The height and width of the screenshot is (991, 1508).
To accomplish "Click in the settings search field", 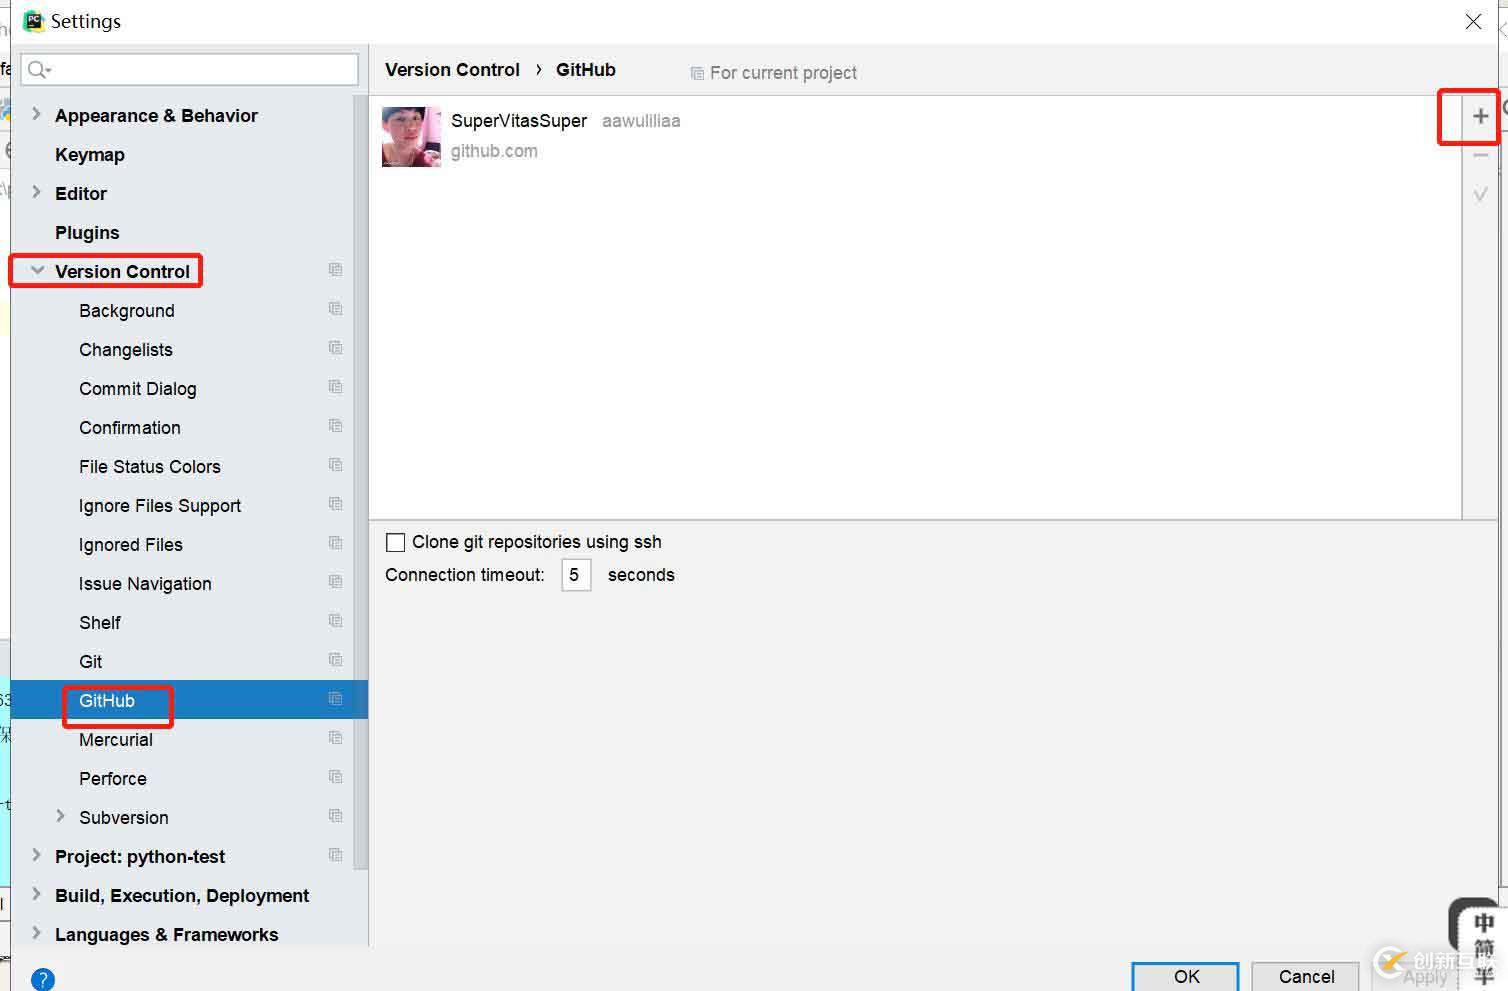I will point(190,69).
